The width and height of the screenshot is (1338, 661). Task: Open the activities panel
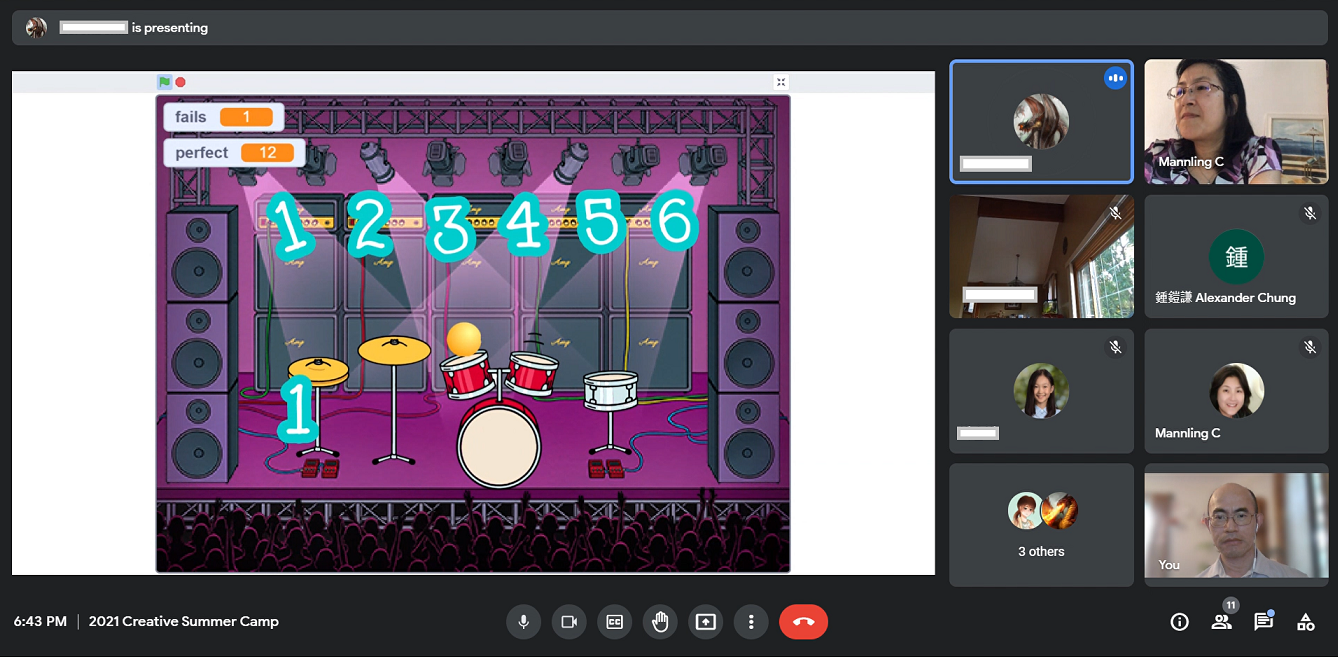point(1305,622)
